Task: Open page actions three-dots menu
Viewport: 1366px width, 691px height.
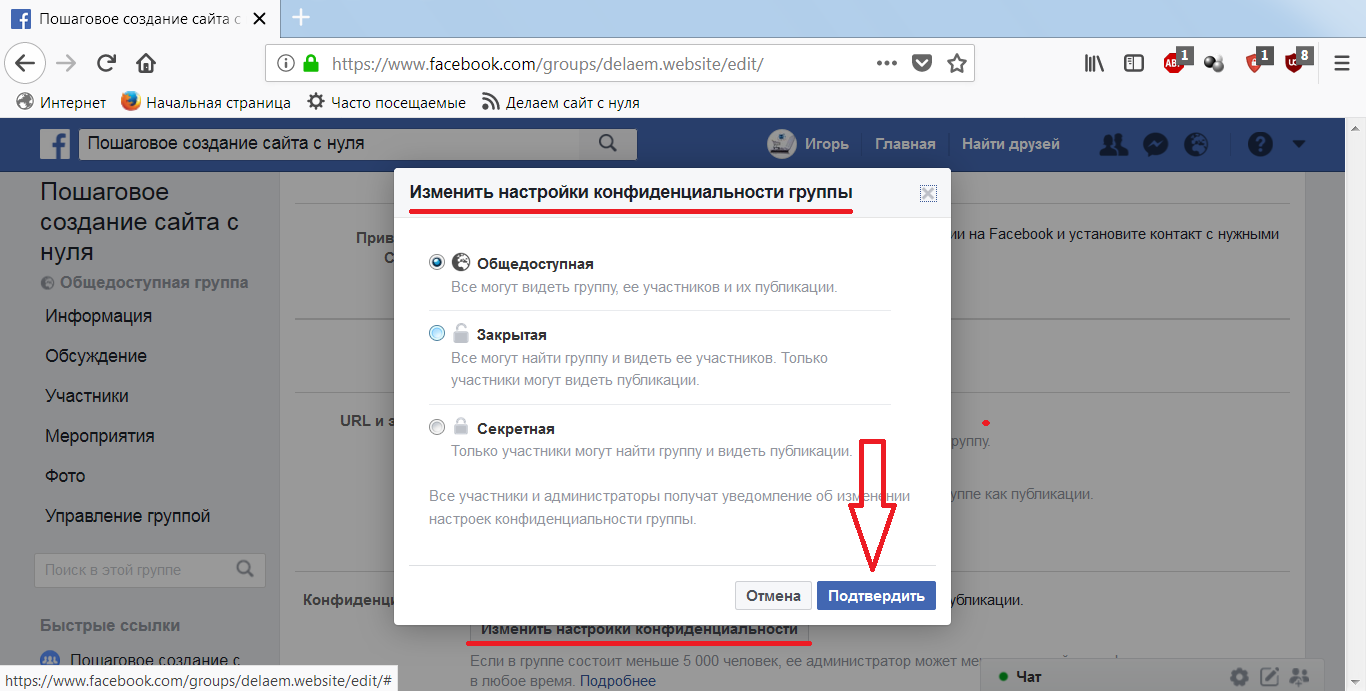Action: pos(886,63)
